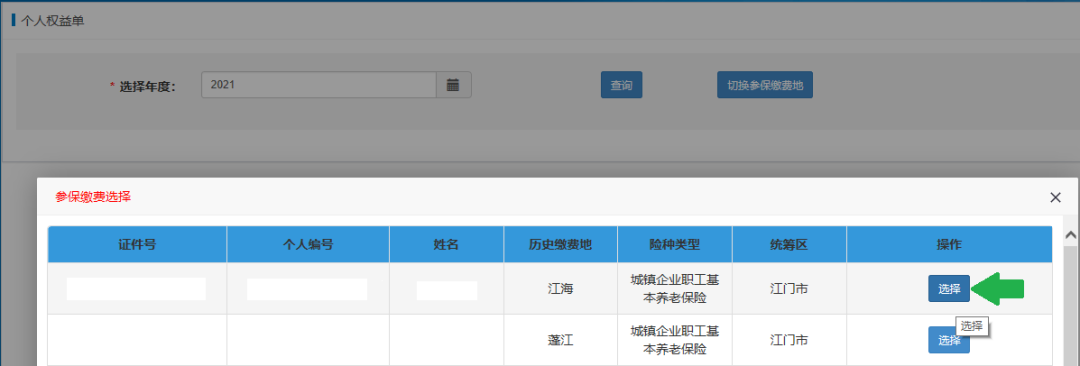Click the 姓名 column header

click(x=446, y=244)
